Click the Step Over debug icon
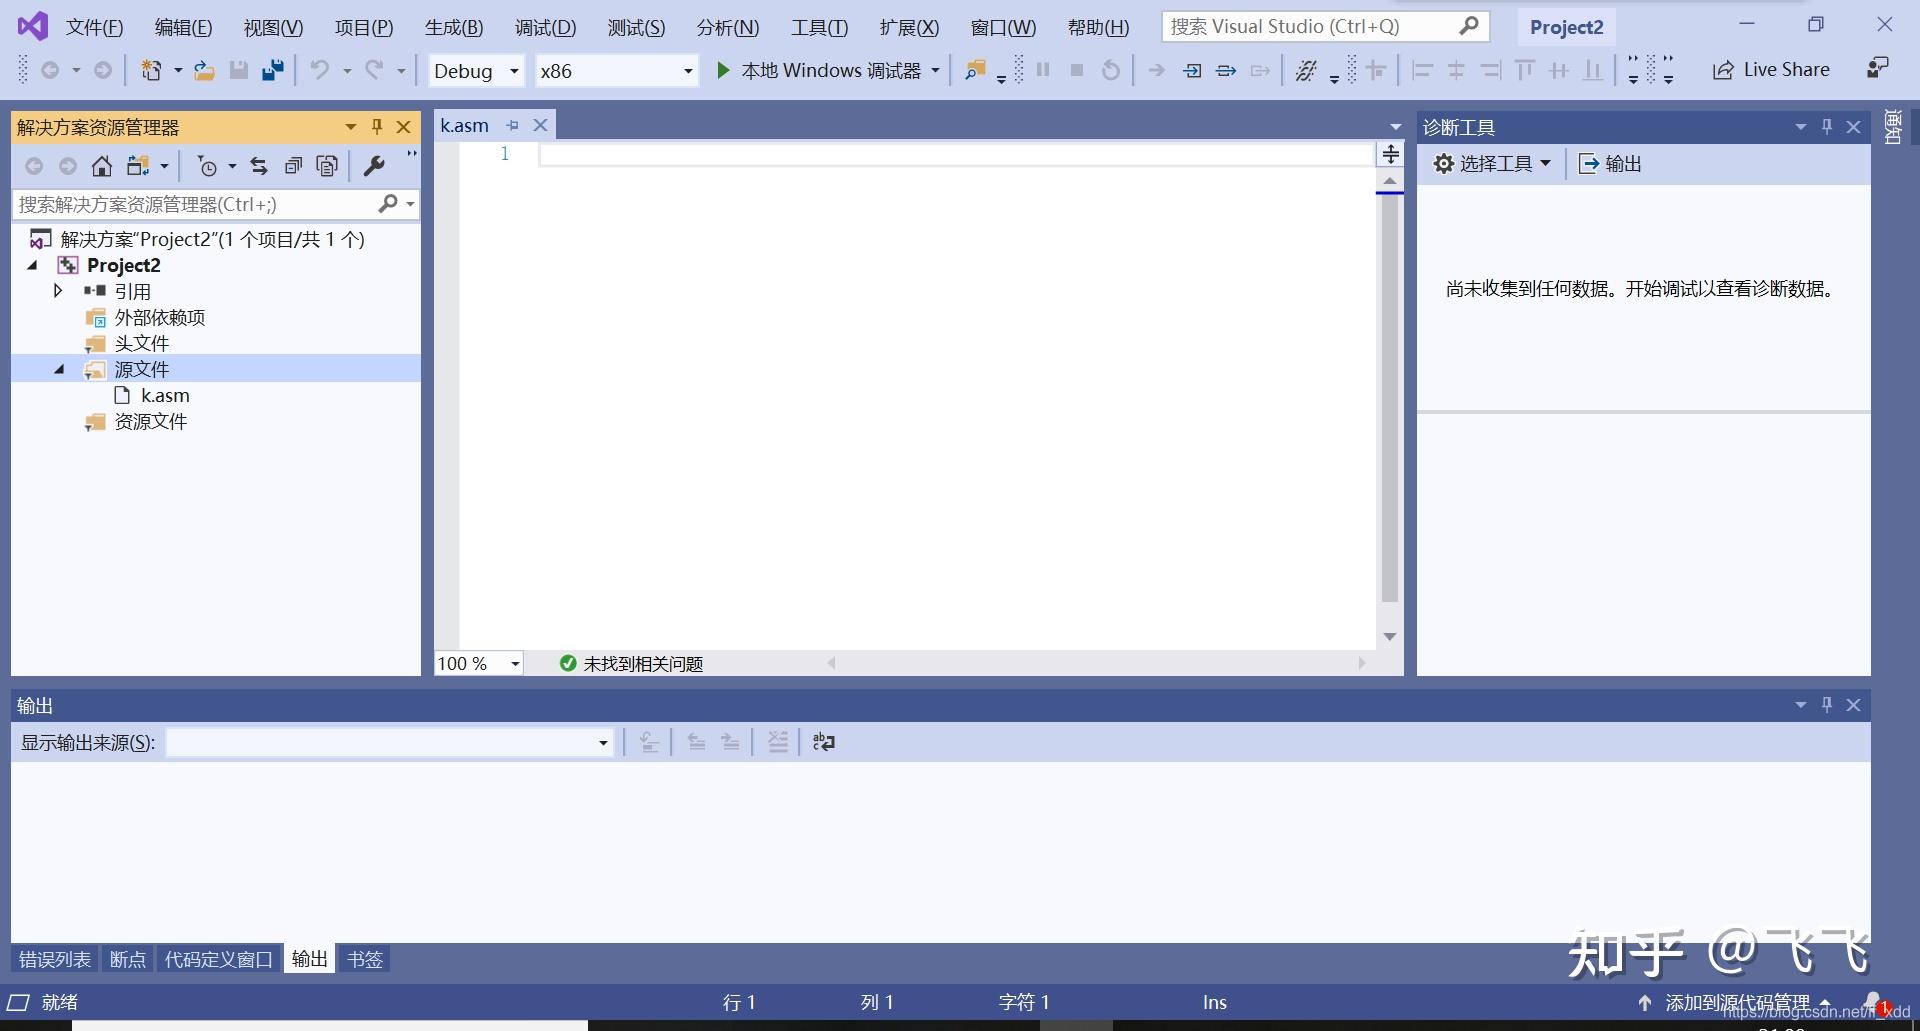 click(1224, 70)
